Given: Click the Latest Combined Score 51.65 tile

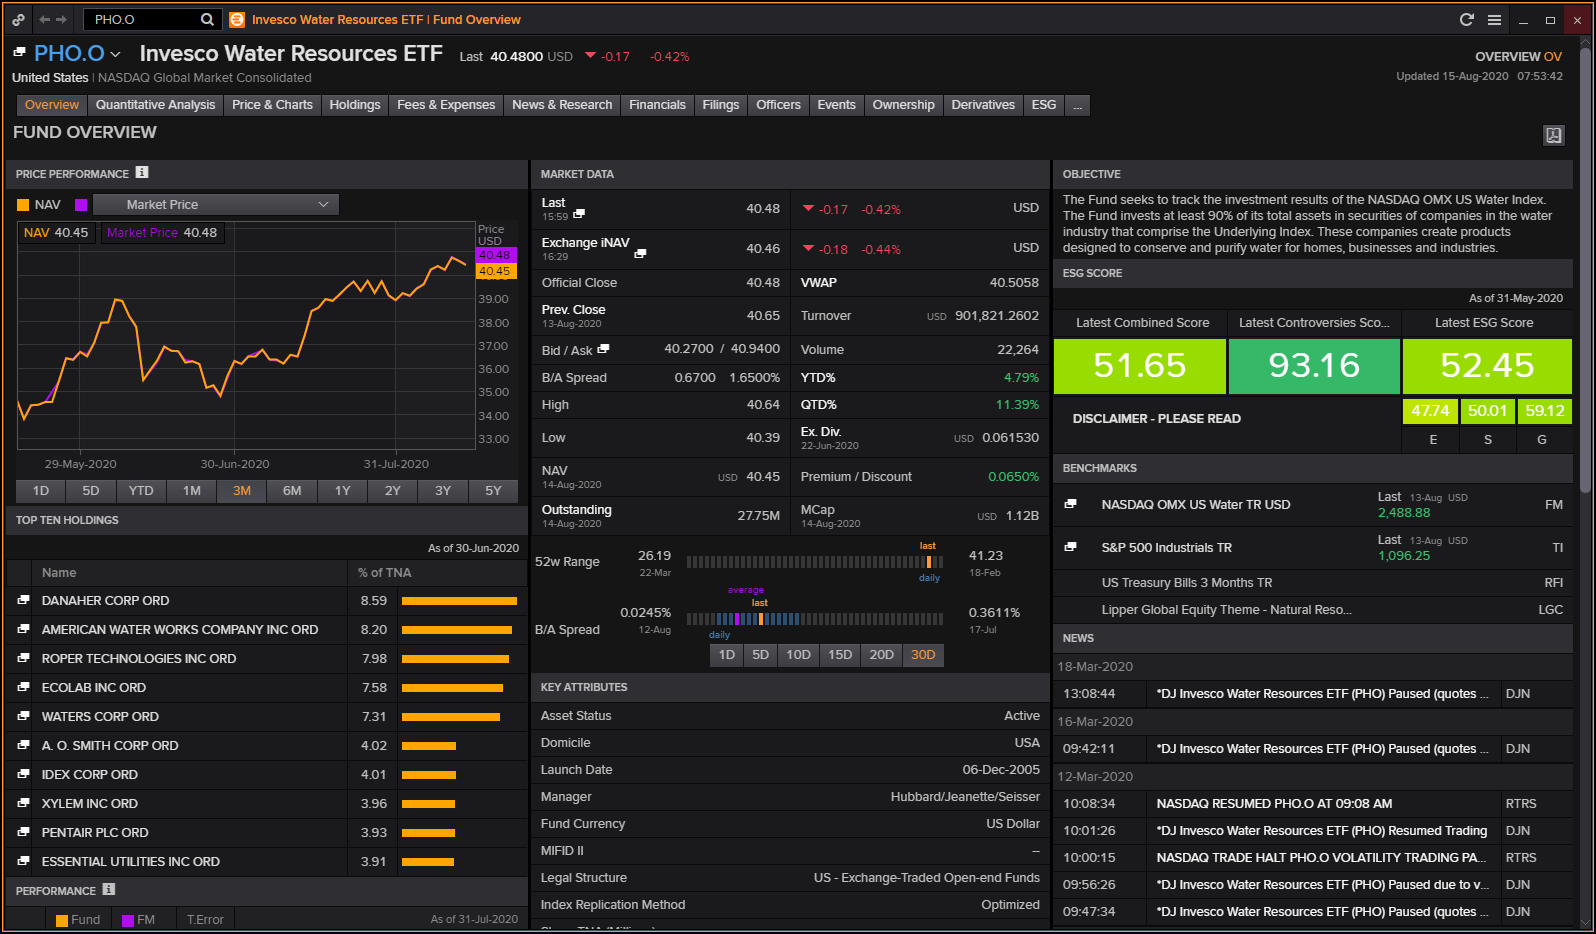Looking at the screenshot, I should click(x=1140, y=366).
